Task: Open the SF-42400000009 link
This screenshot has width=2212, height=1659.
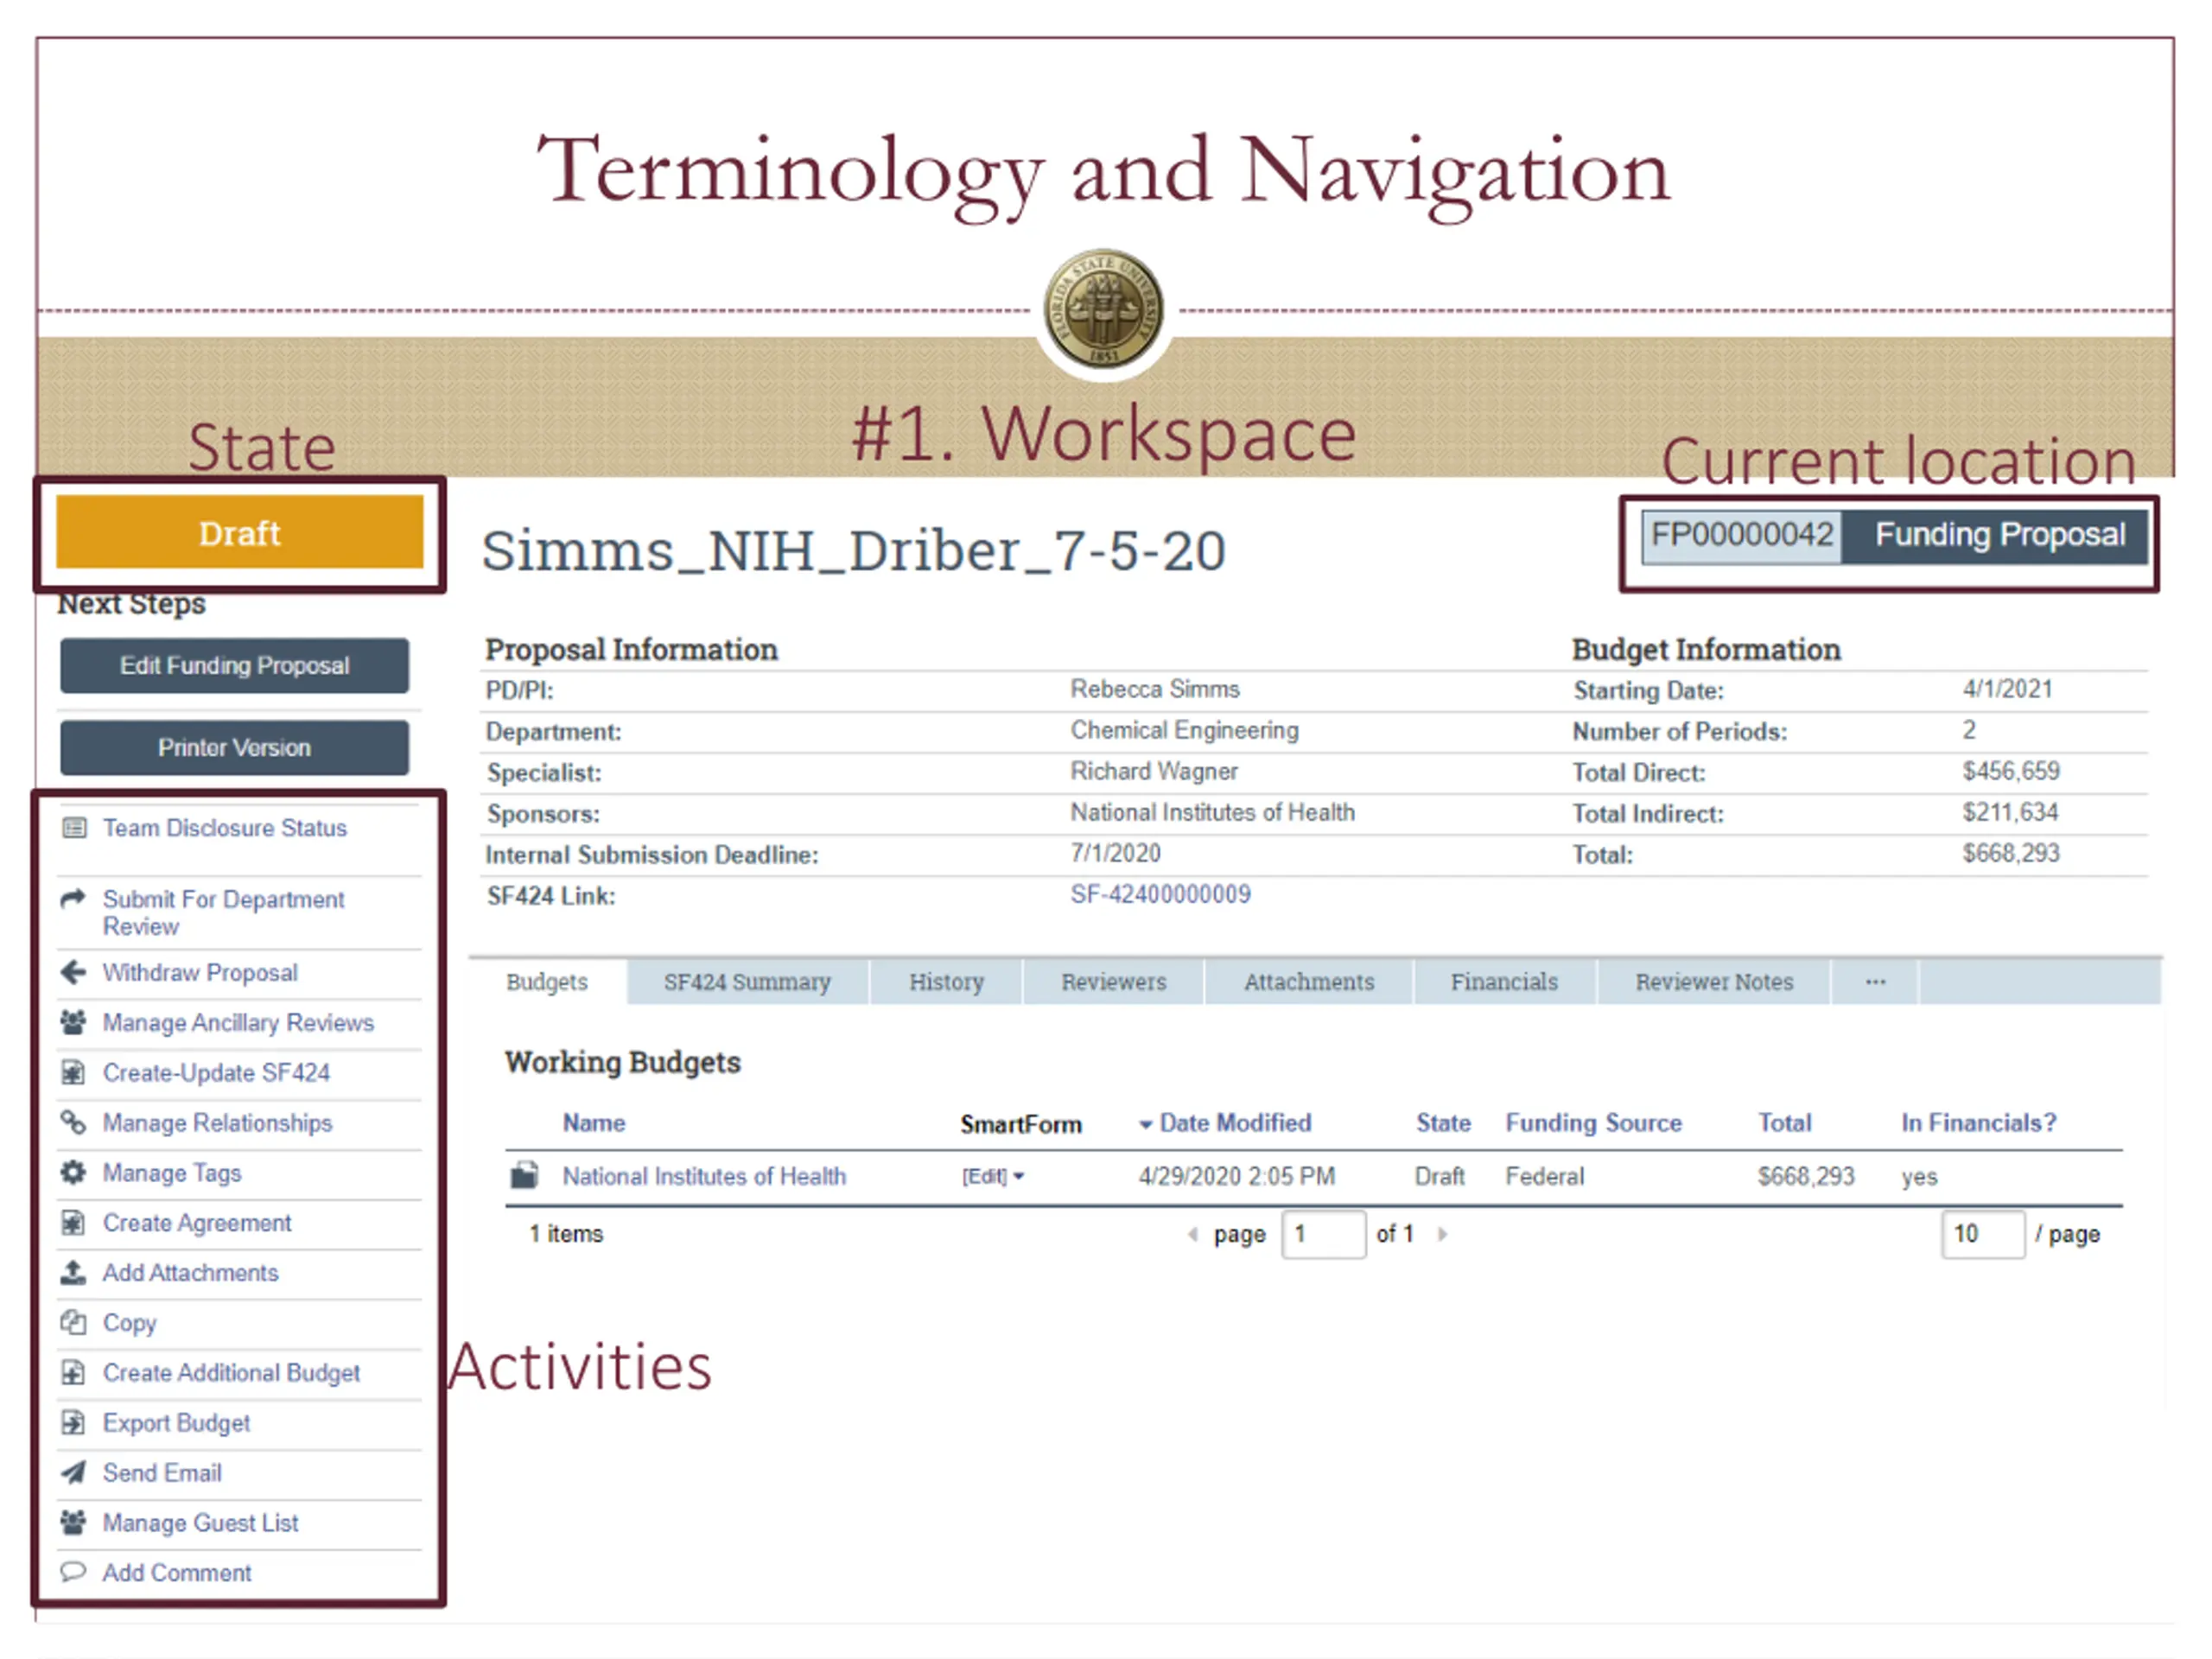Action: 1160,894
